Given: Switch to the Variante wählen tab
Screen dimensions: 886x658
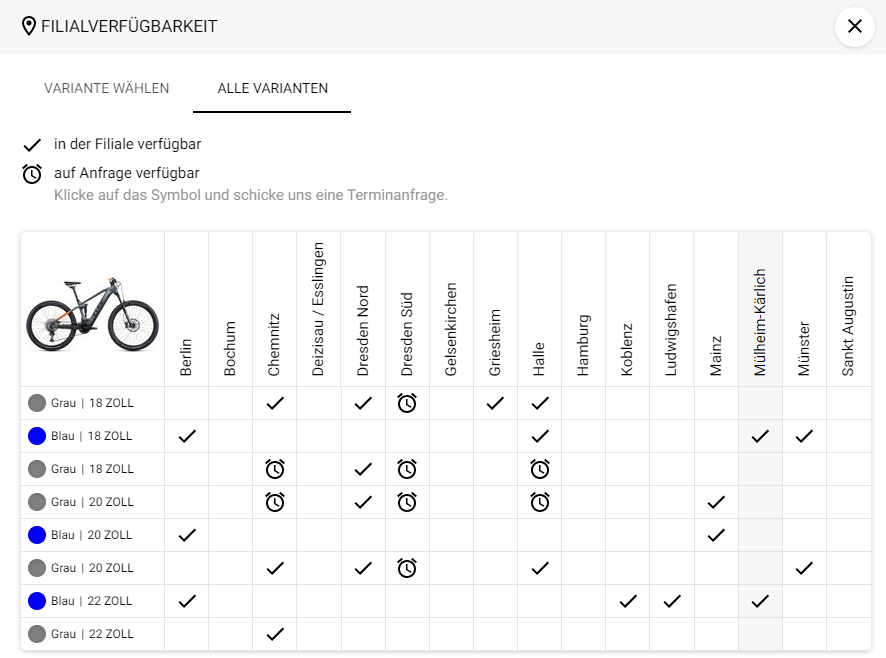Looking at the screenshot, I should (x=107, y=88).
